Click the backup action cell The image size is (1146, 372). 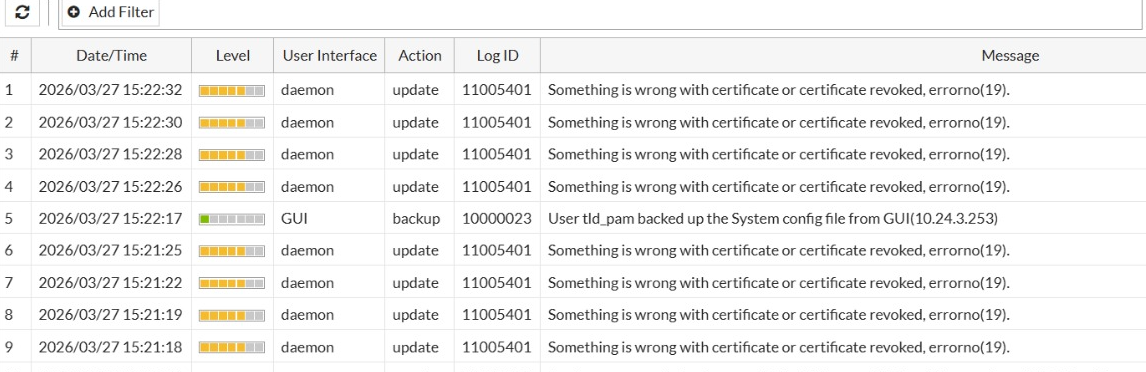tap(416, 219)
